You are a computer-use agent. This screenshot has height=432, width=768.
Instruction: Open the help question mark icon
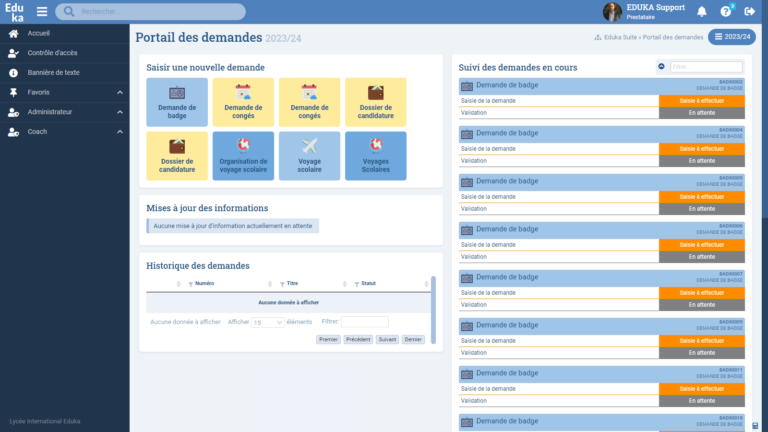(725, 11)
